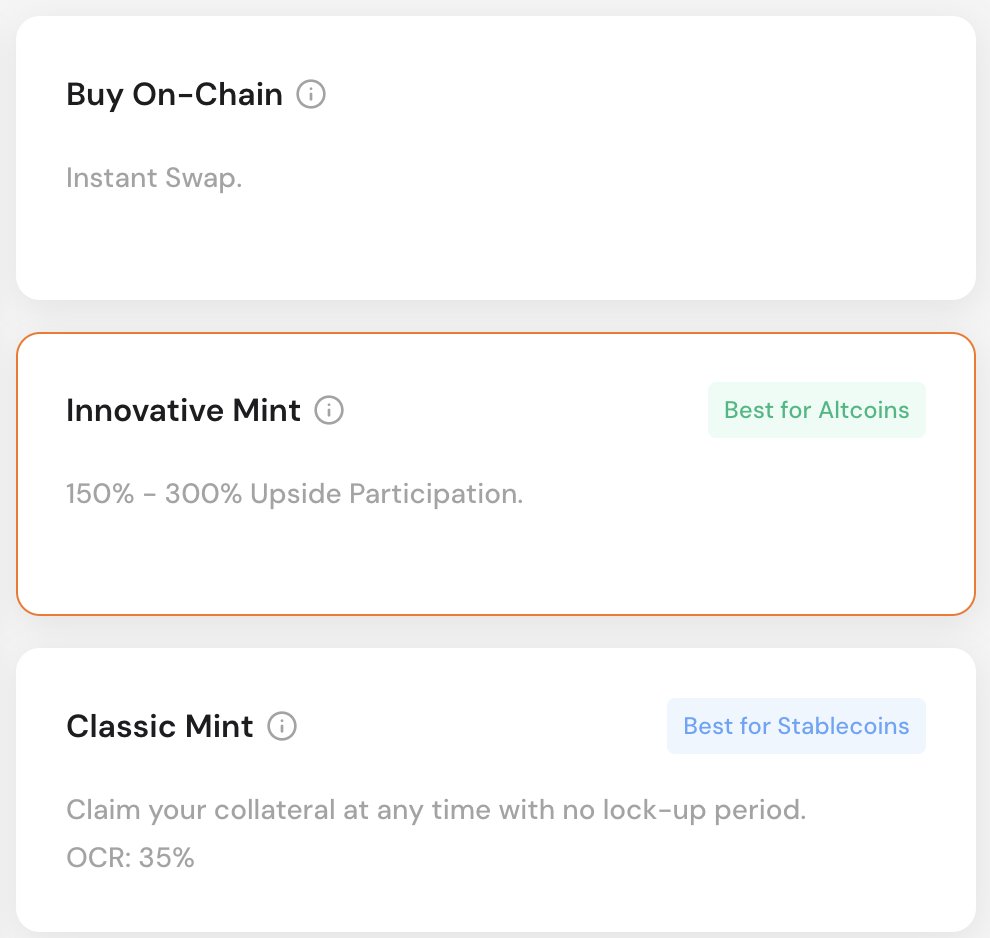Click the Best for Stablecoins badge
990x938 pixels.
(796, 726)
